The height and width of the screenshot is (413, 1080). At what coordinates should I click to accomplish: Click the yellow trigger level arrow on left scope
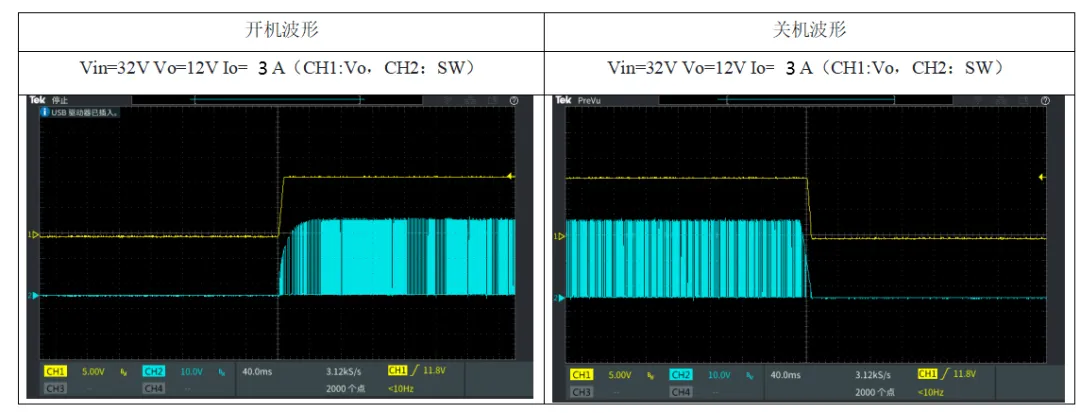510,176
